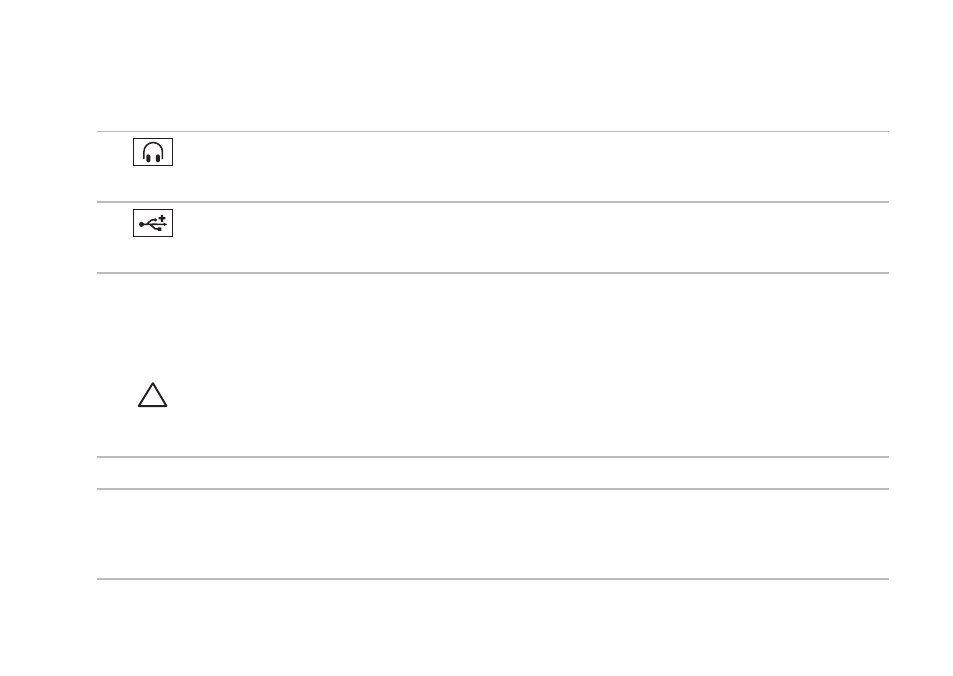
Task: Click the divider between headphones and USB icons
Action: (493, 202)
